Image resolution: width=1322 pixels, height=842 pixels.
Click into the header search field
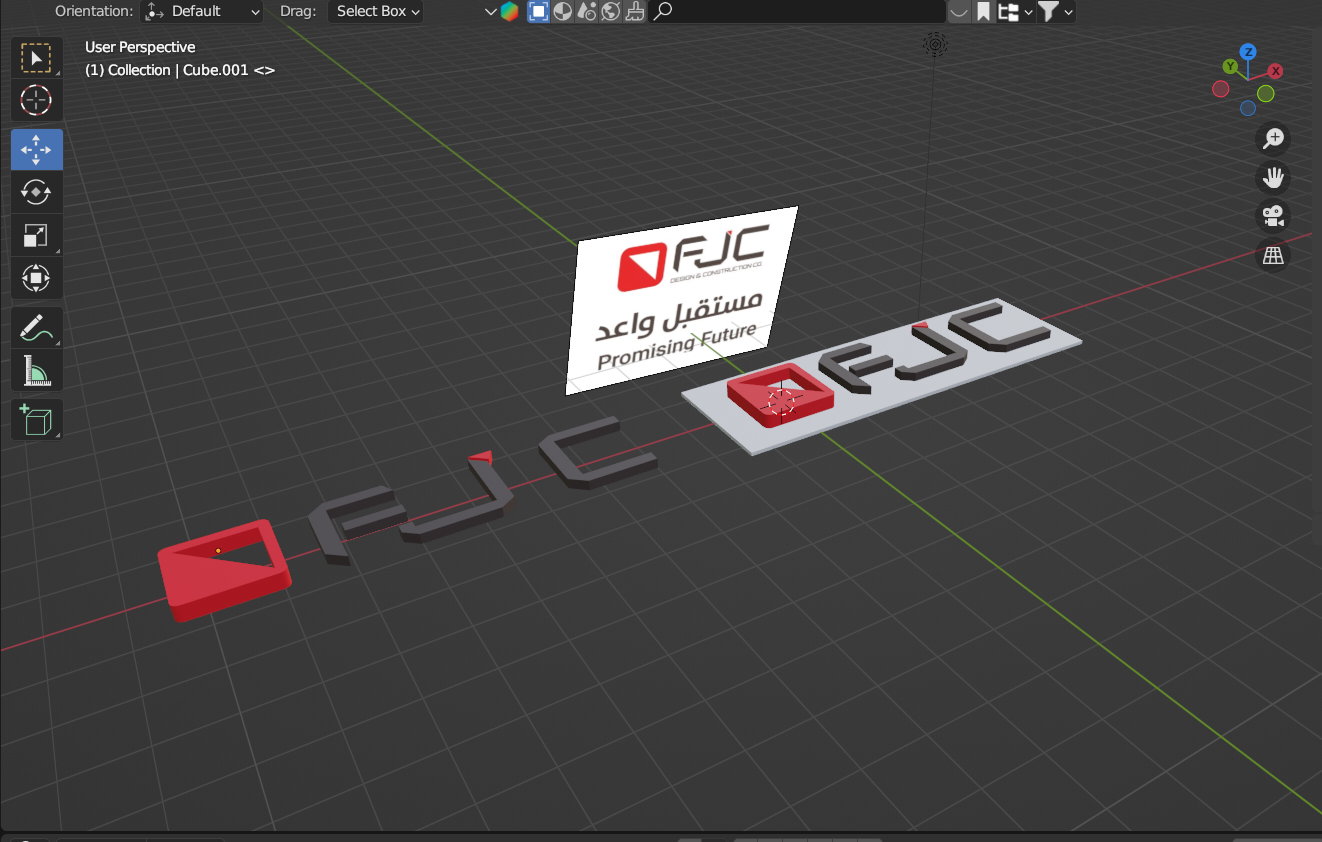click(797, 12)
